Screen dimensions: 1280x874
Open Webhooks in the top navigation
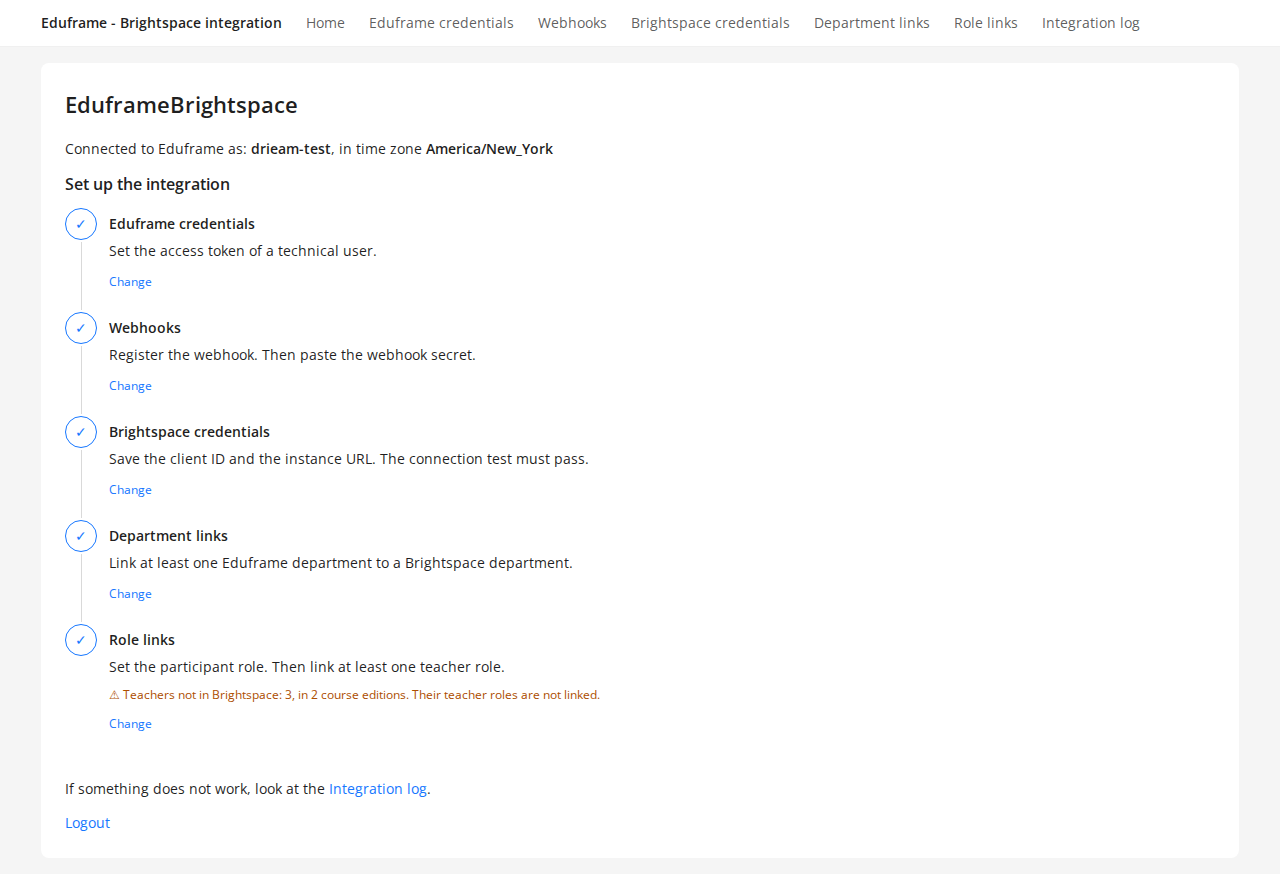tap(572, 23)
